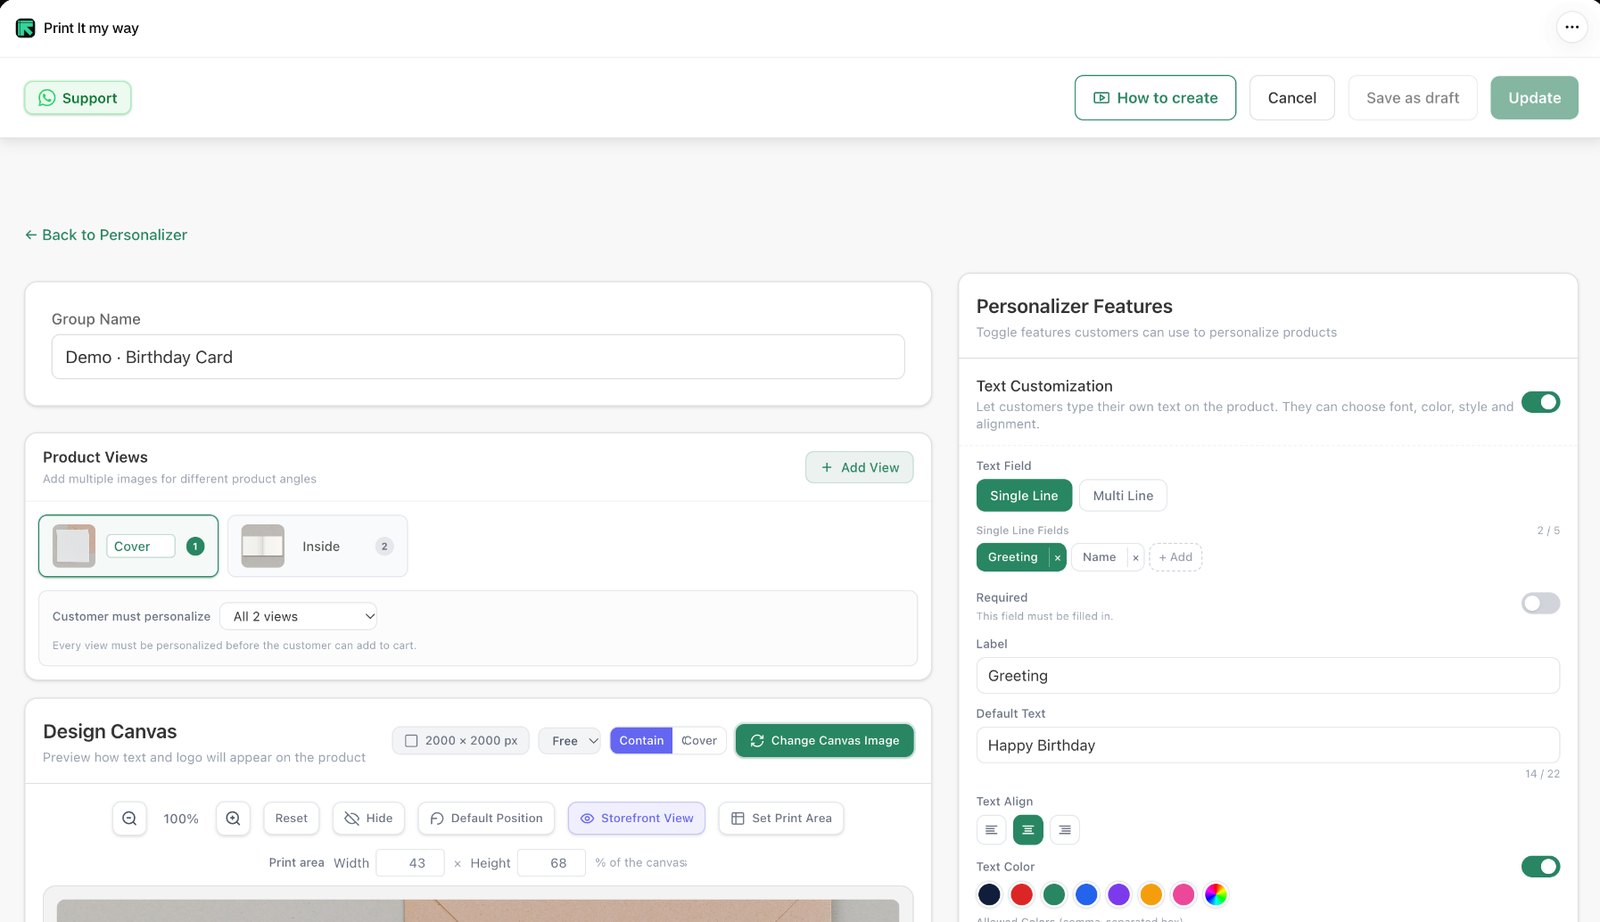Hide the print area with Hide button
1600x922 pixels.
pos(369,818)
